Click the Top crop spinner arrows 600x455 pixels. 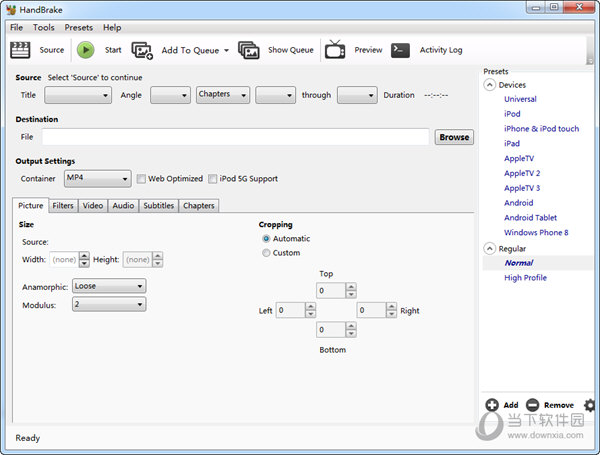tap(351, 290)
